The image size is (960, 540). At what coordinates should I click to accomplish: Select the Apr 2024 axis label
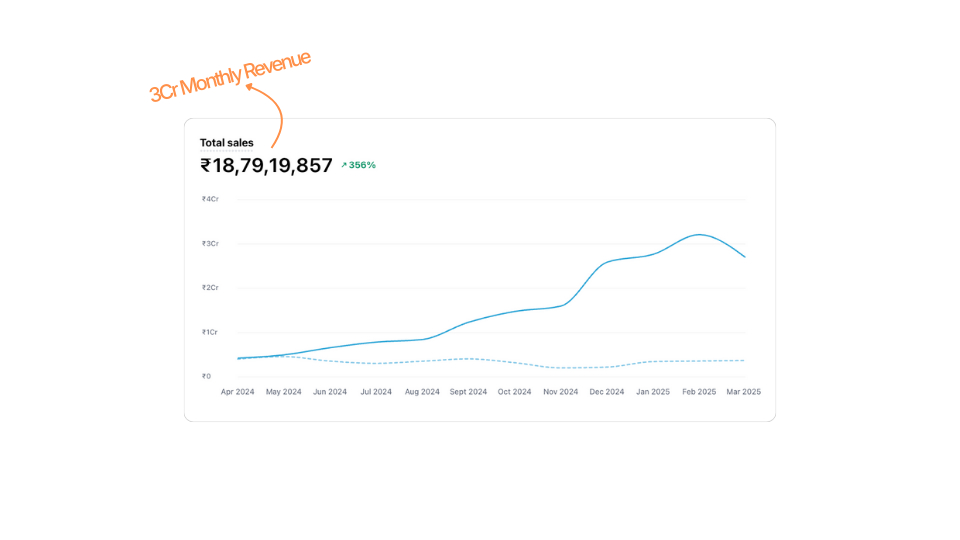[x=238, y=392]
